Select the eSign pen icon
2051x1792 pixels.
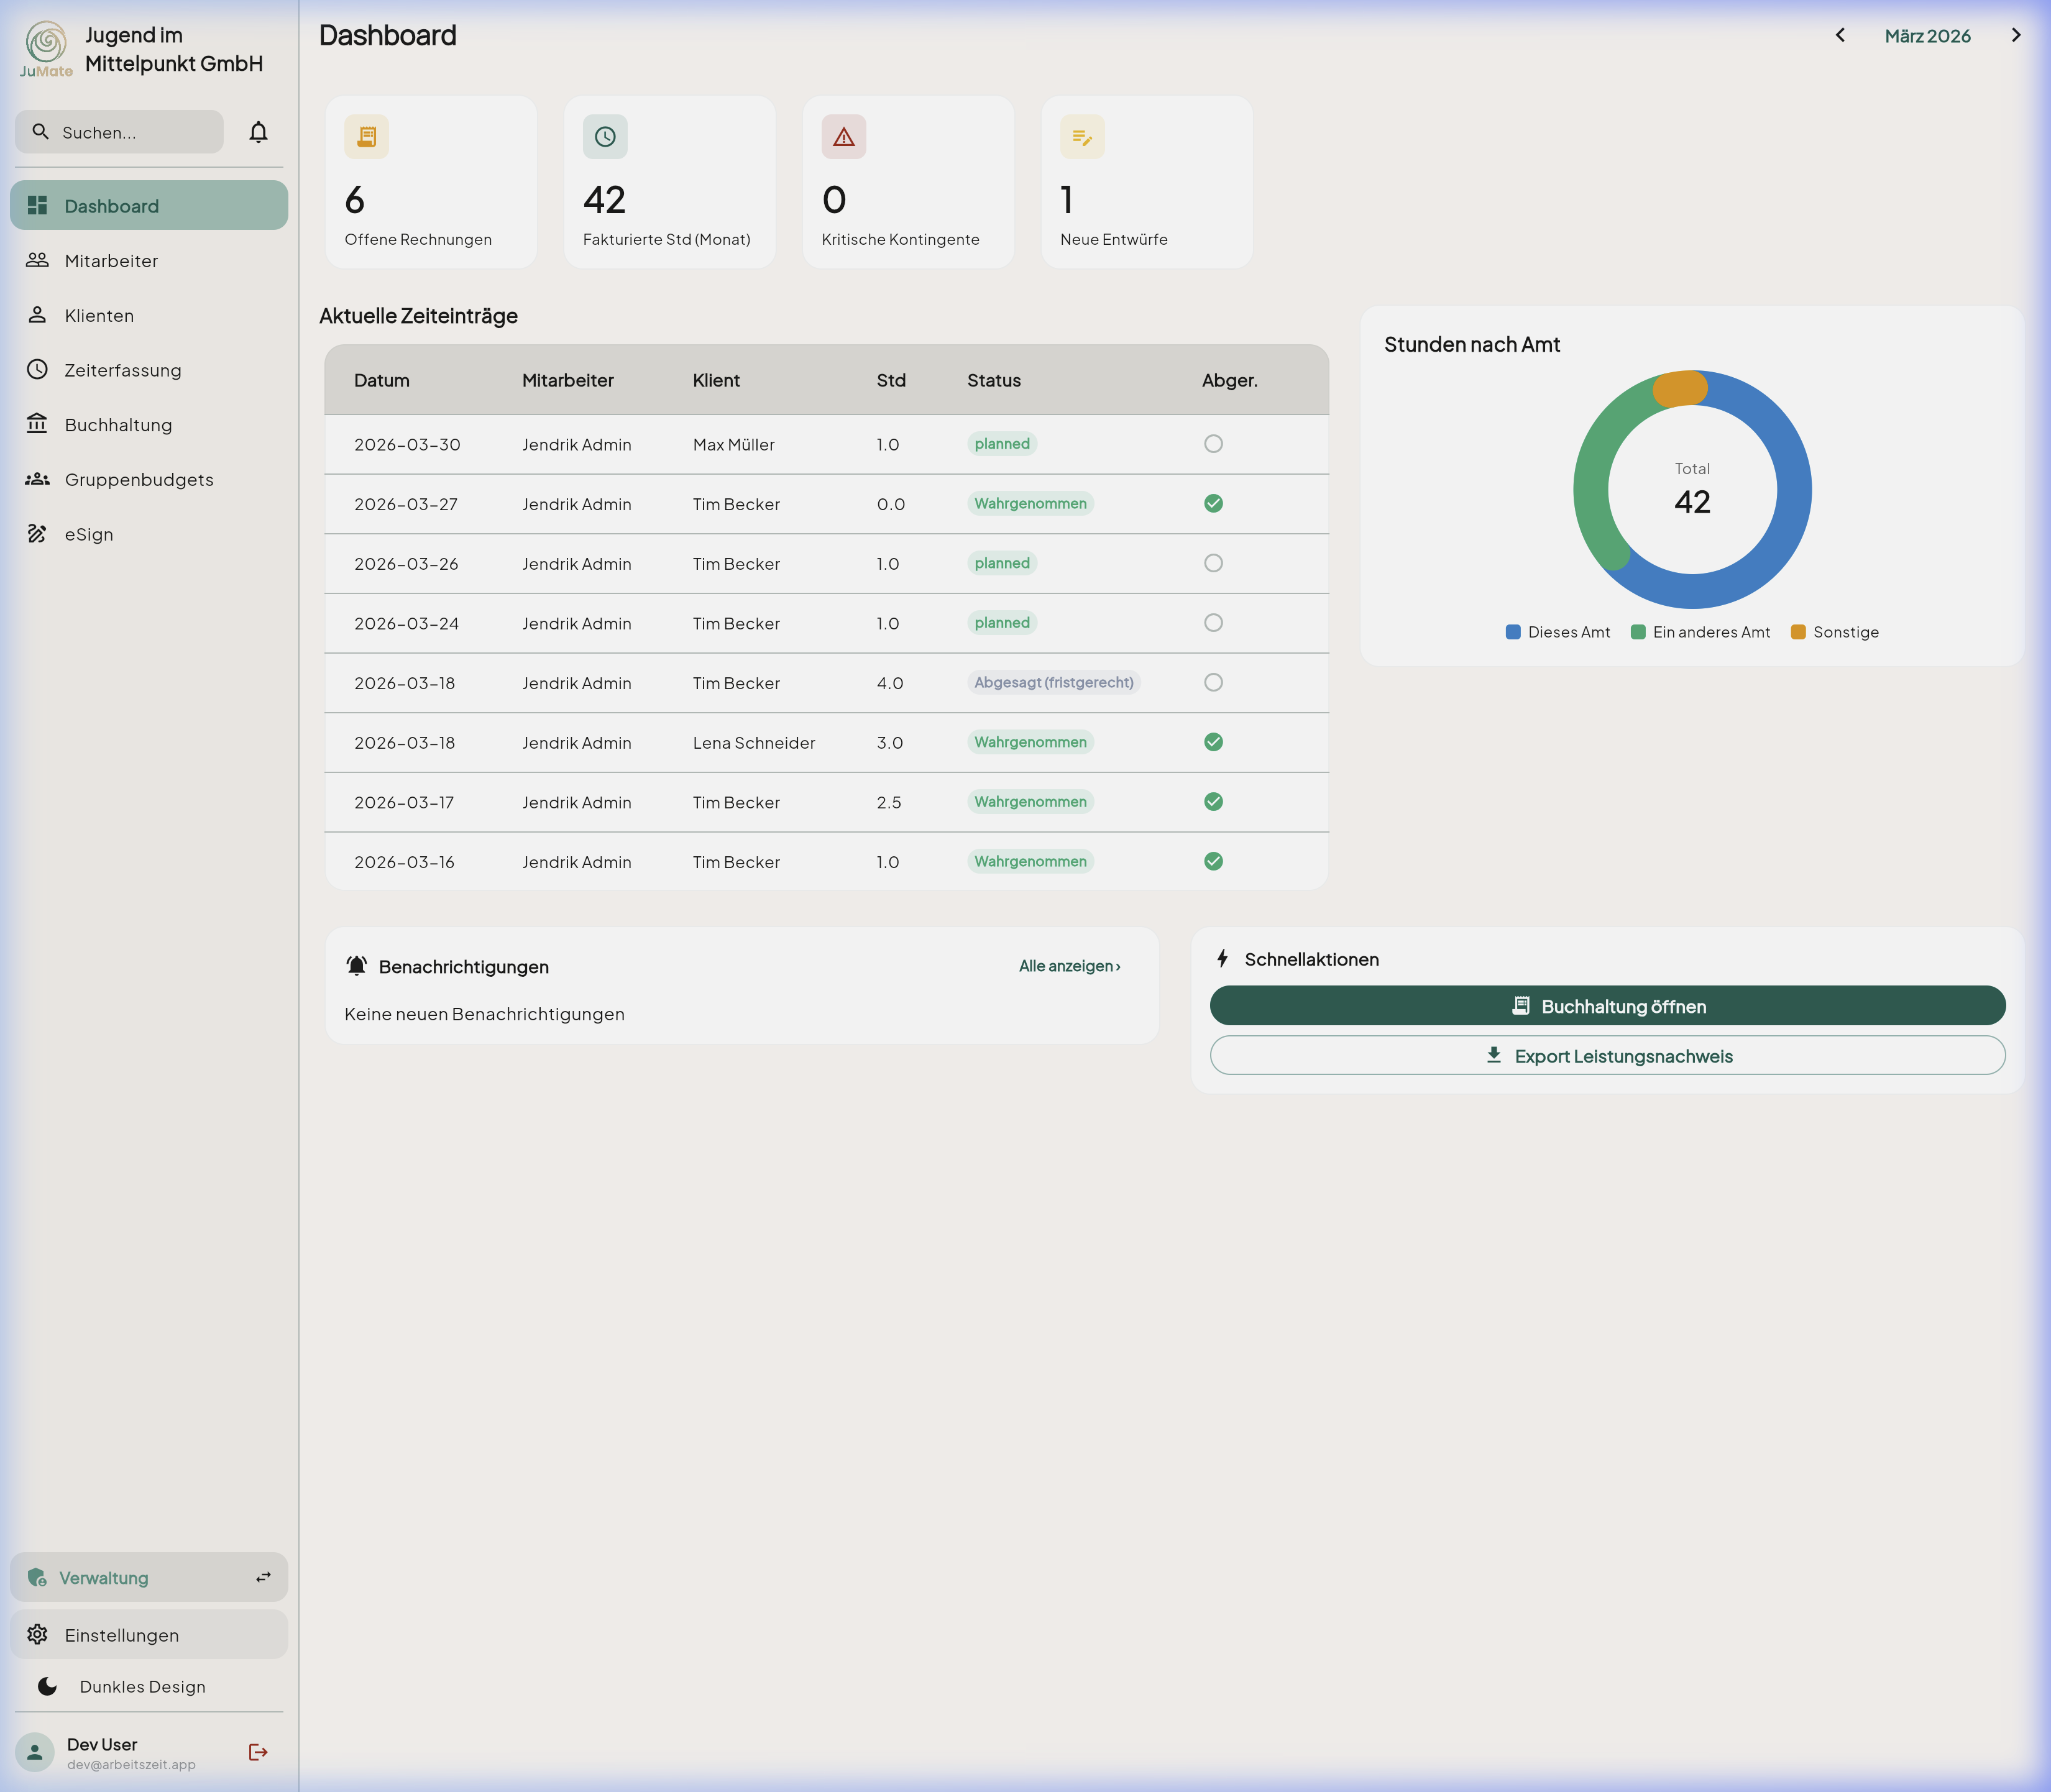37,533
